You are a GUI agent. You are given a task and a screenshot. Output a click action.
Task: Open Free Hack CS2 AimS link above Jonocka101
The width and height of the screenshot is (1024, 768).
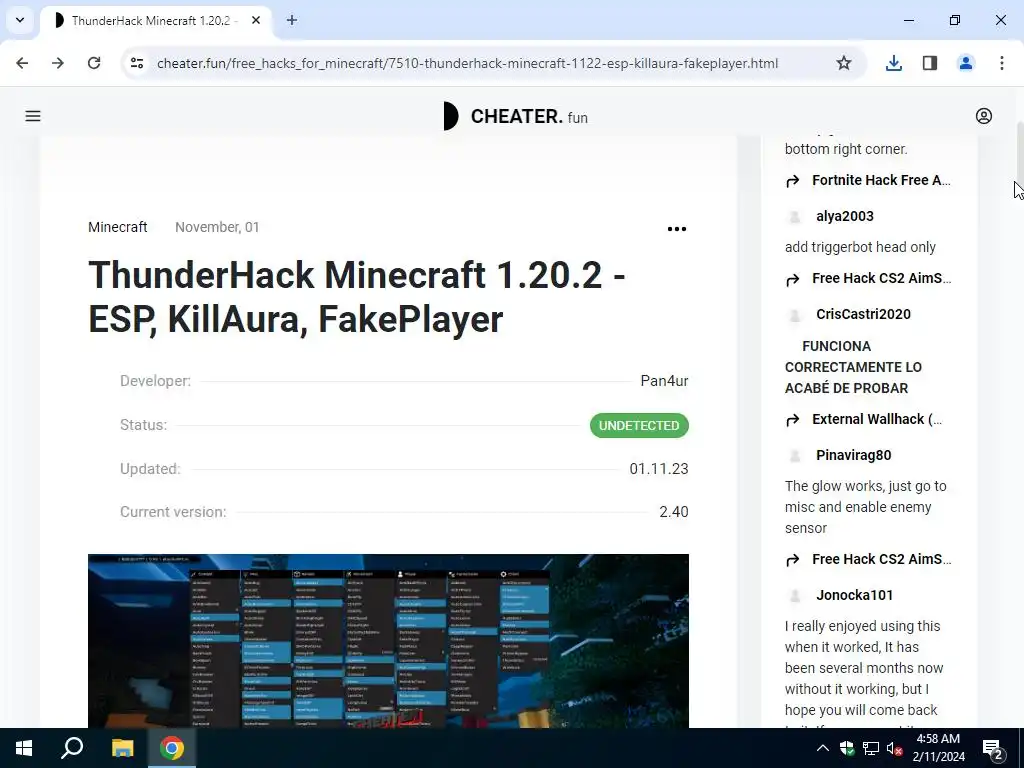[x=881, y=559]
